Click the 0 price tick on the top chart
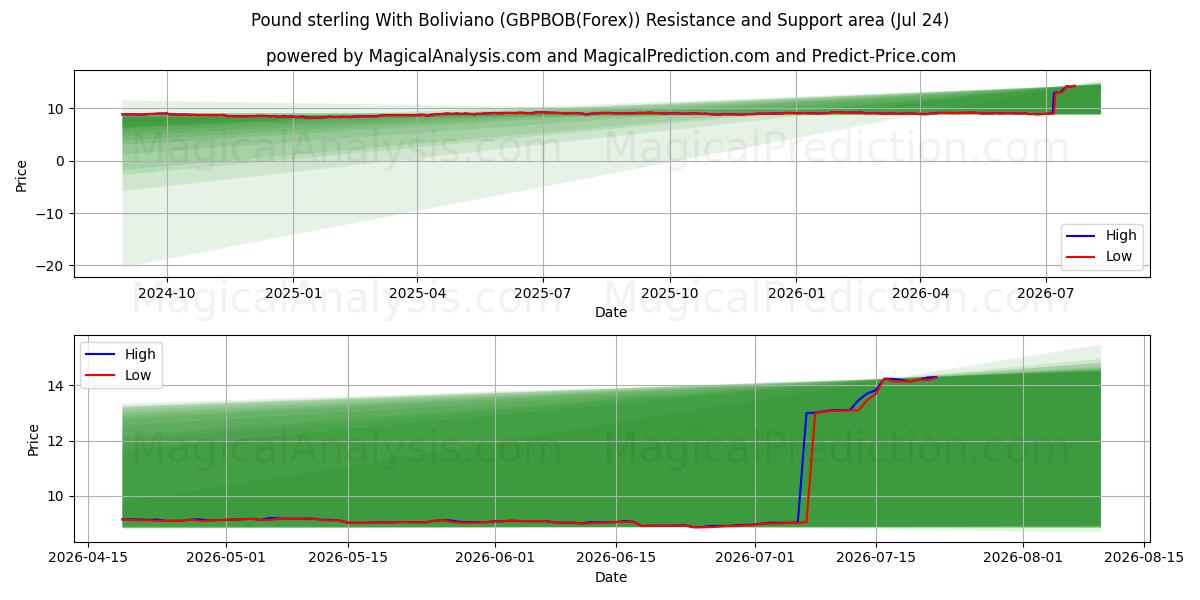 (62, 161)
